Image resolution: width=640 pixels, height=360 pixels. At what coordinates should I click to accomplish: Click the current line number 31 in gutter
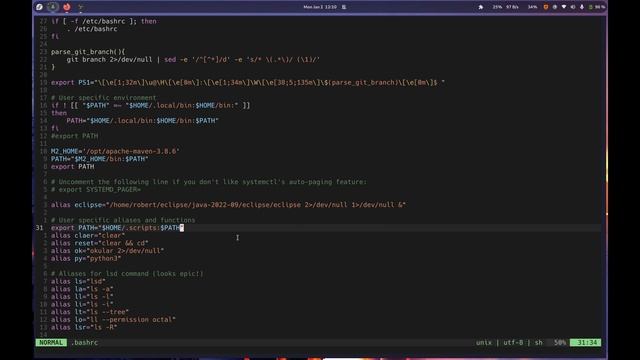(x=40, y=228)
